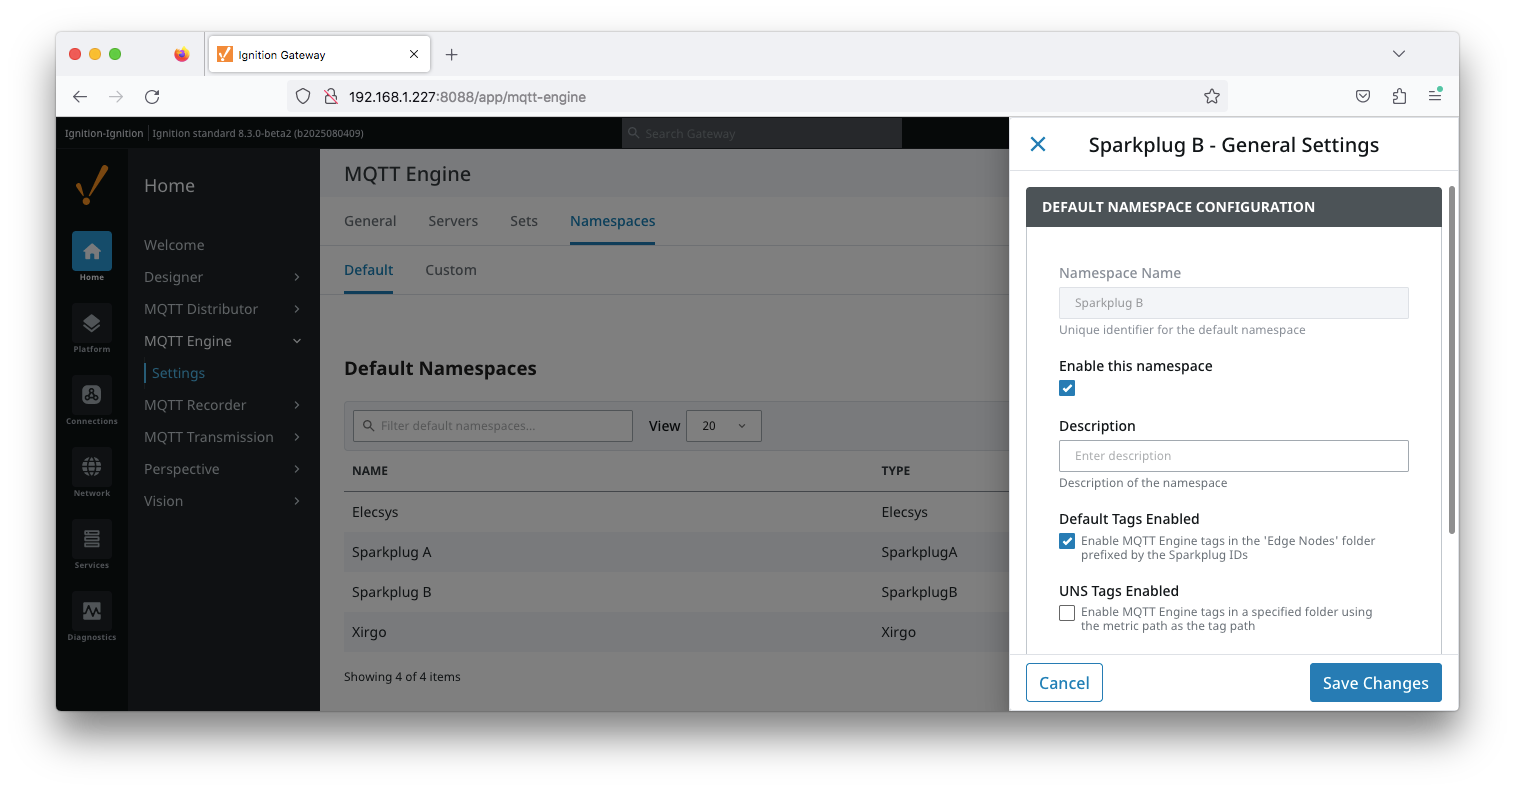Open the browser extensions menu

[1399, 96]
